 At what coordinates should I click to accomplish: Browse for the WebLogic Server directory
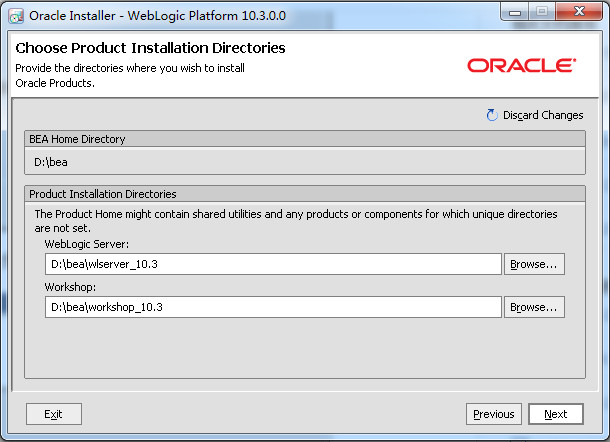[534, 264]
